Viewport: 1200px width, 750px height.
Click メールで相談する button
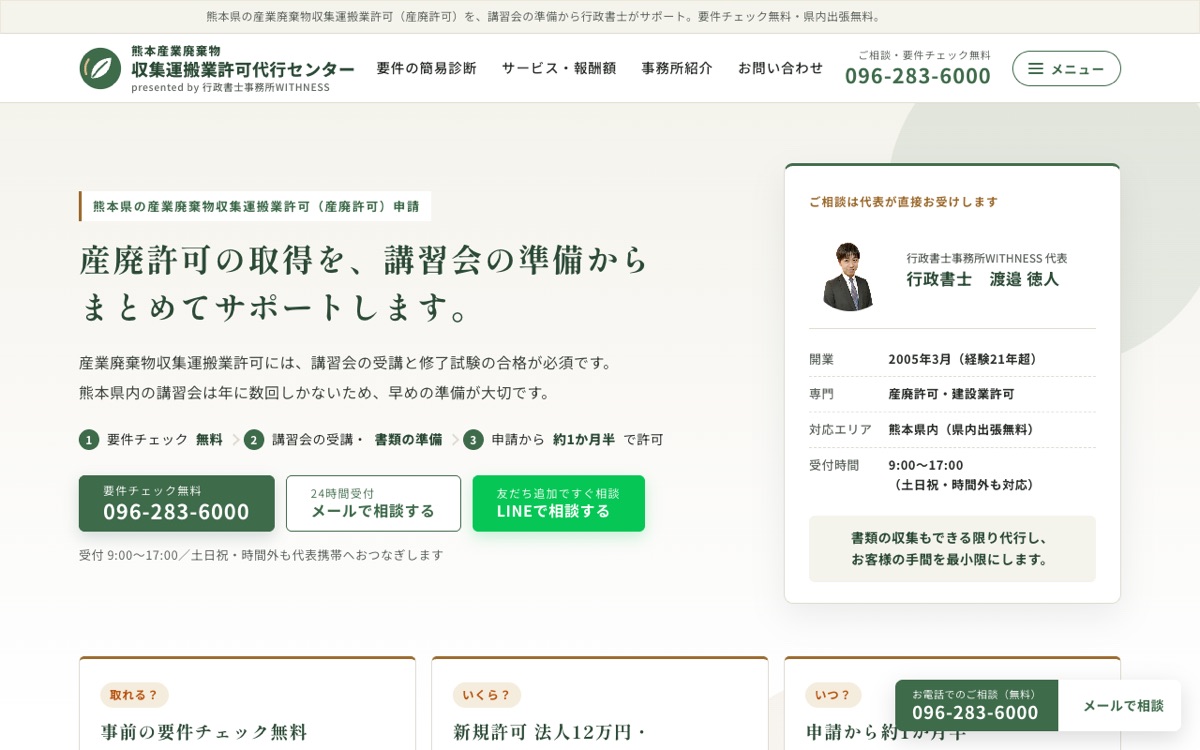click(373, 503)
